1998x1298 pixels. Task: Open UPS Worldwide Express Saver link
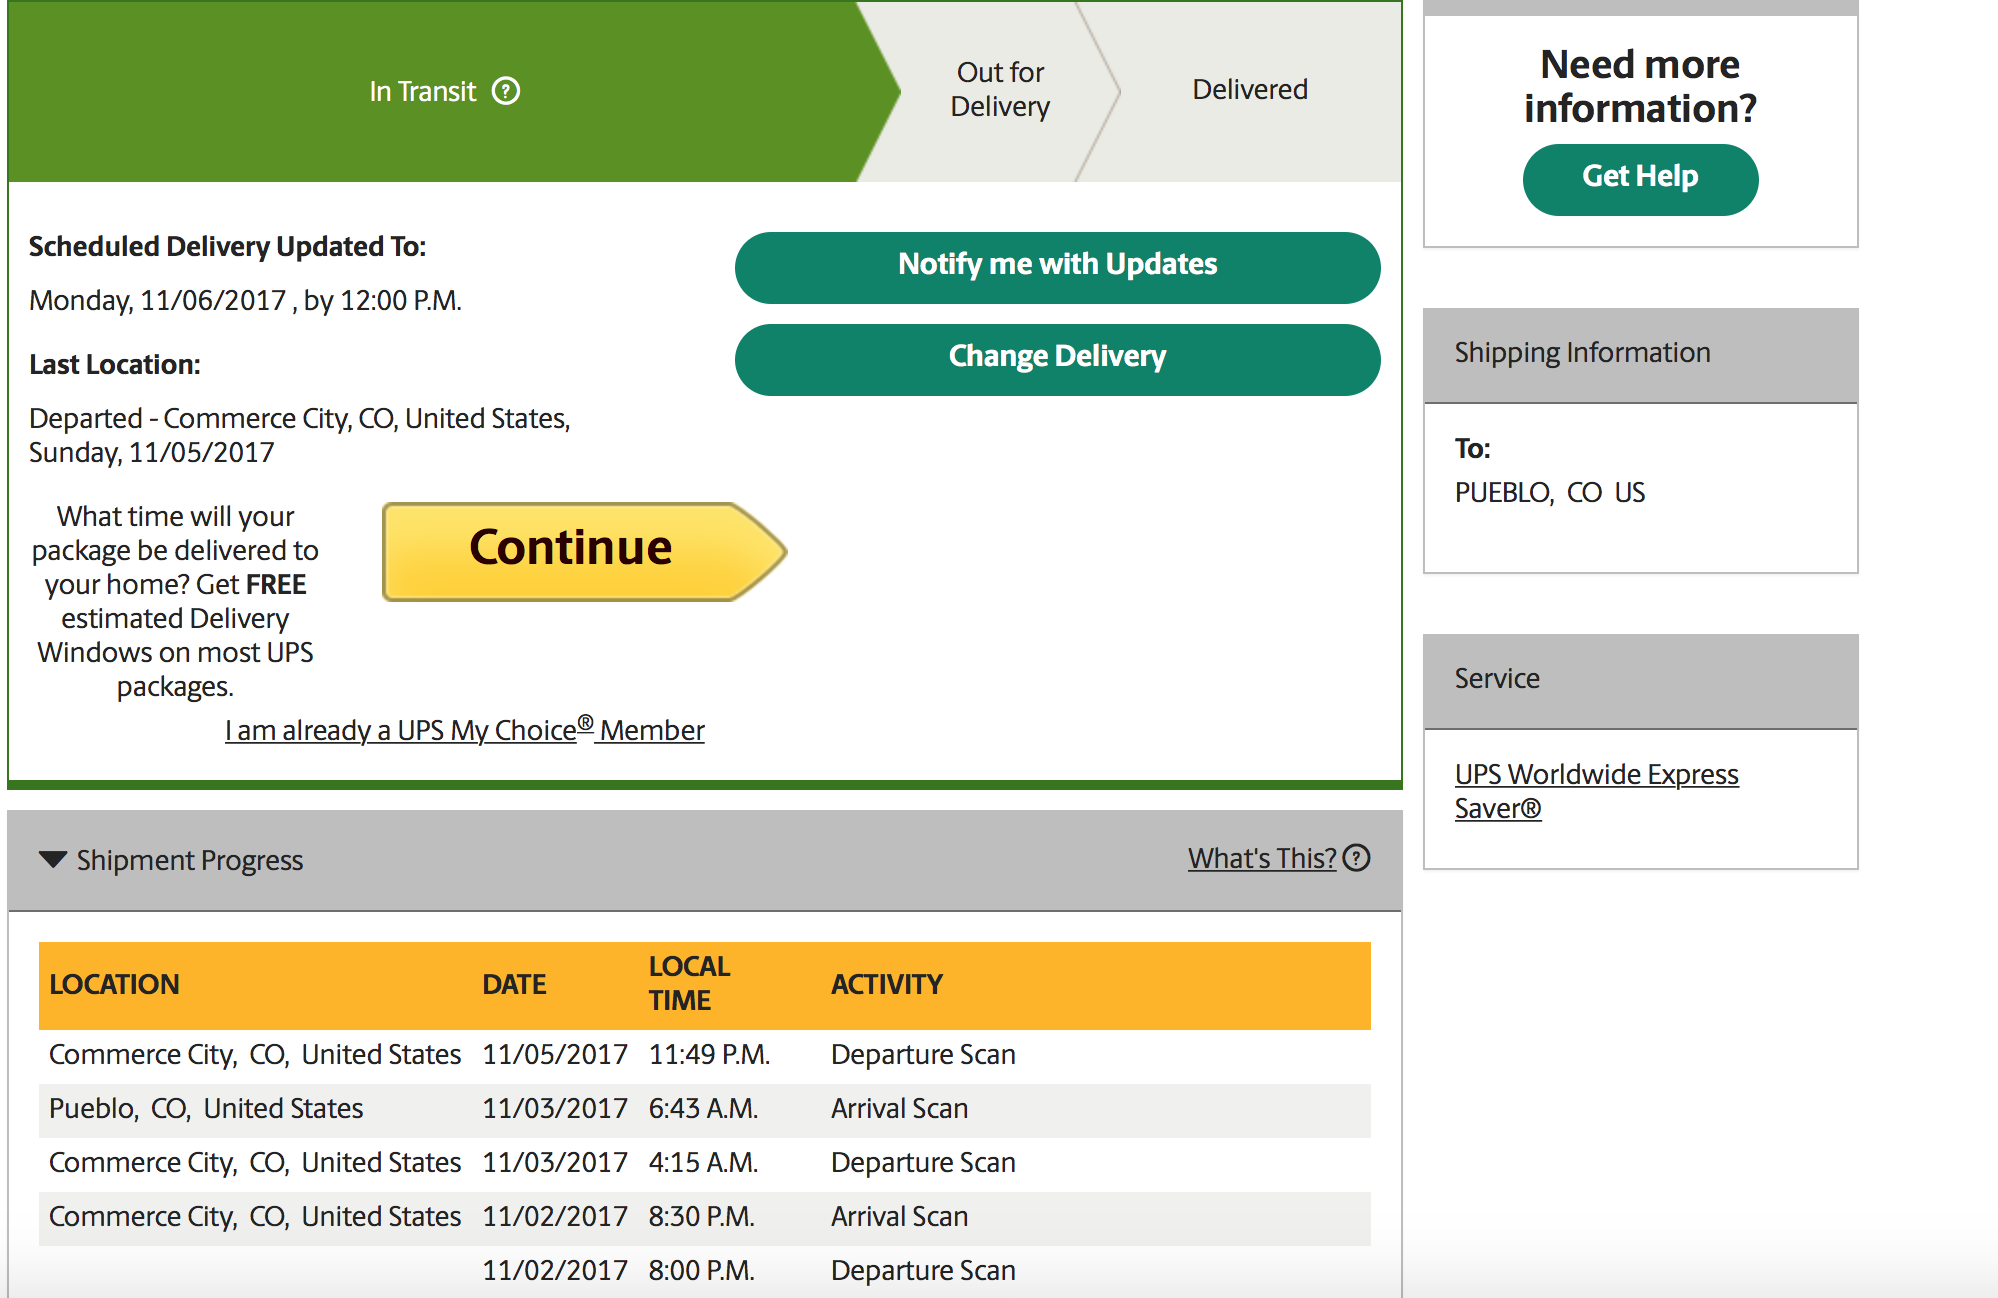1596,791
